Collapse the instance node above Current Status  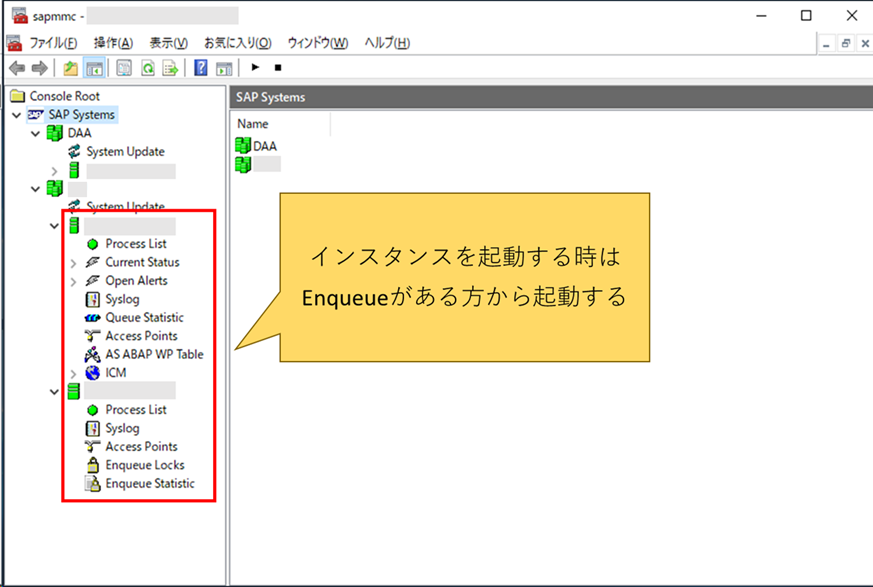coord(54,226)
